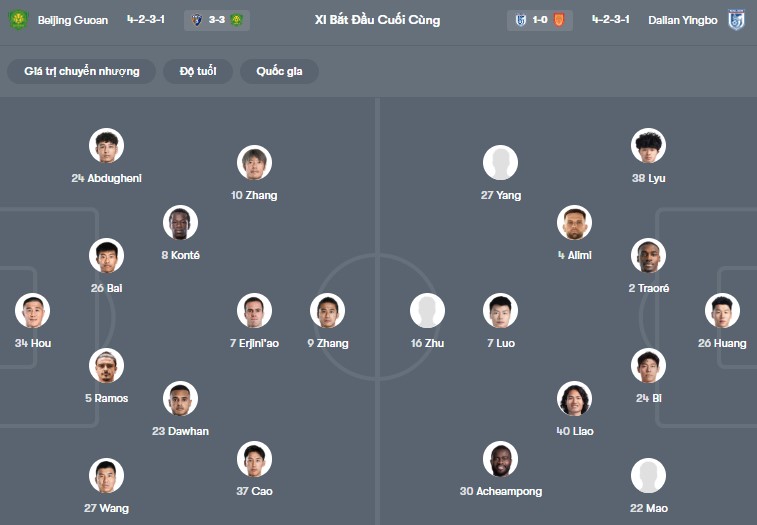This screenshot has width=757, height=525.
Task: Select the Quốc gia filter
Action: [279, 71]
